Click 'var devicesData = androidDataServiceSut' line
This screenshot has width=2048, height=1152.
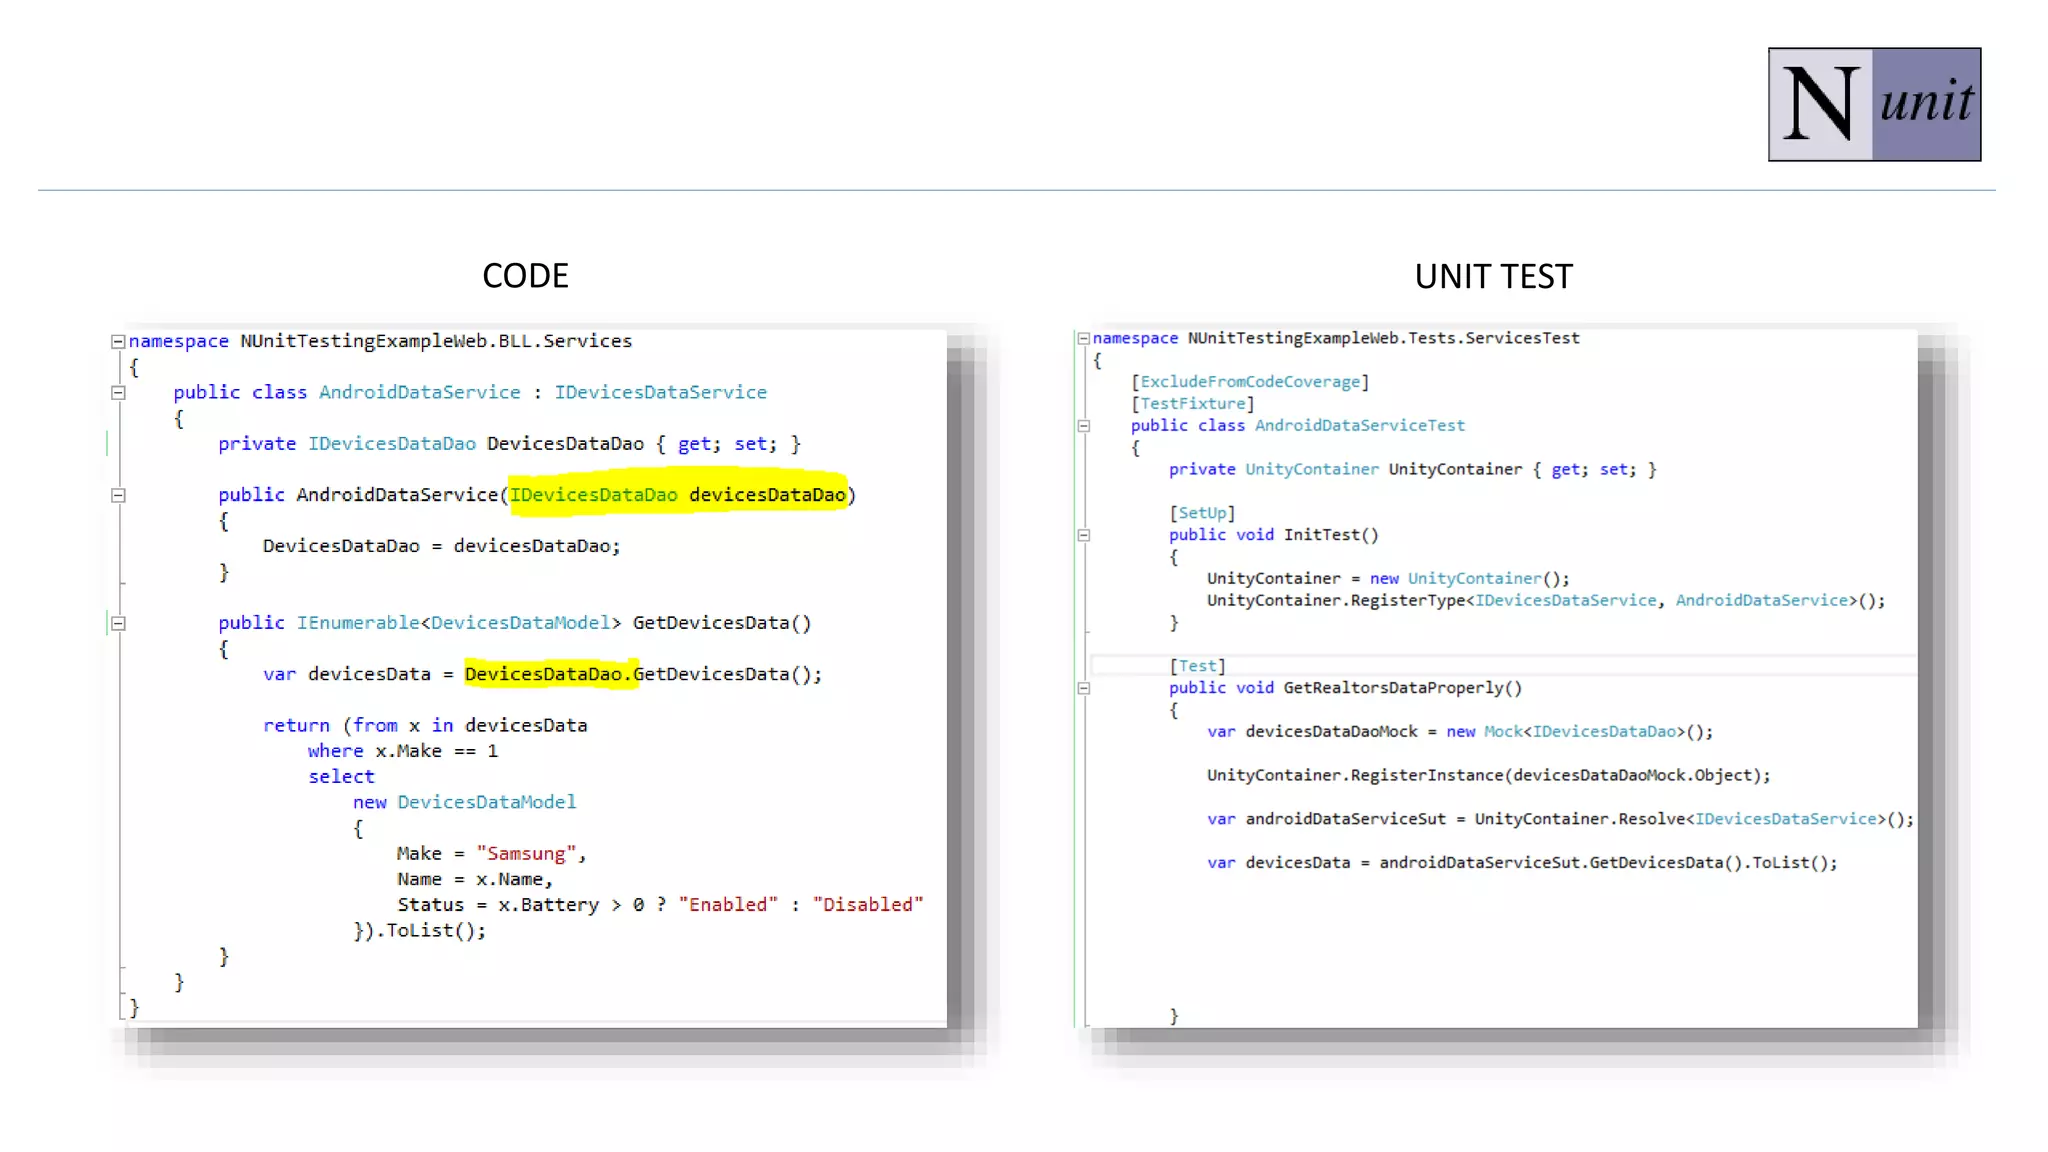[x=1522, y=862]
